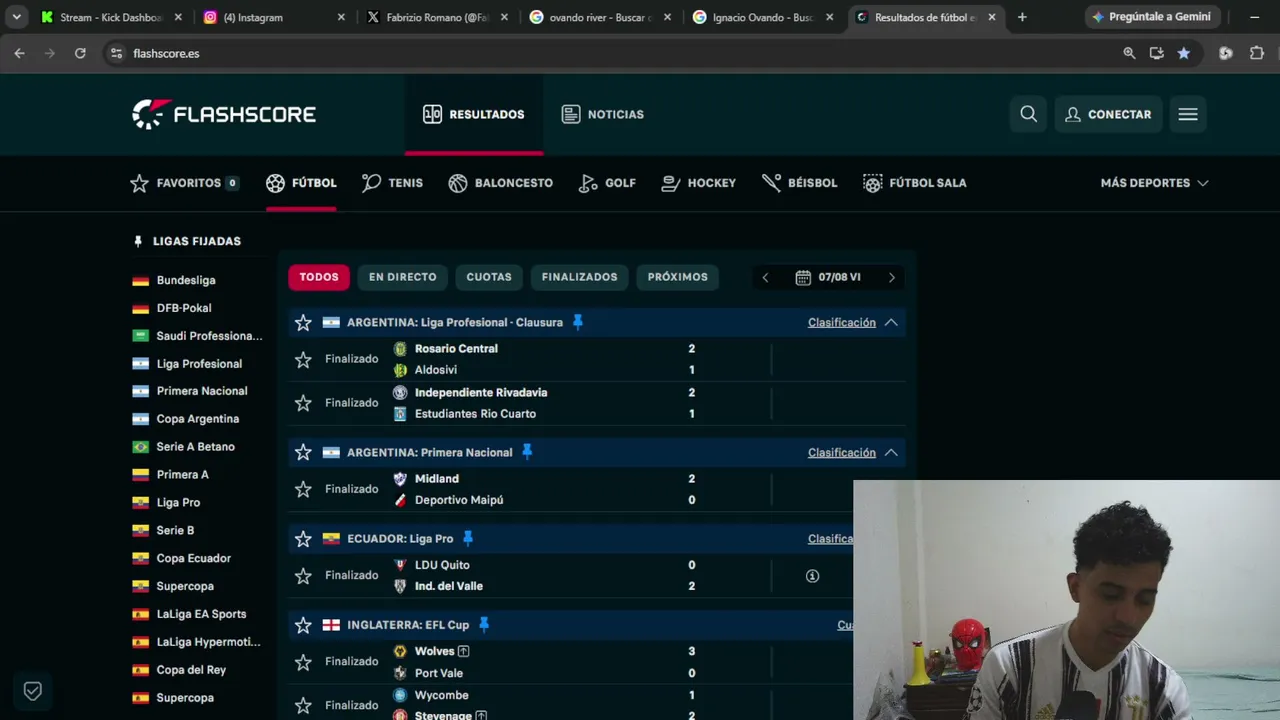Click Pregúntale a Gemini button

[x=1150, y=17]
